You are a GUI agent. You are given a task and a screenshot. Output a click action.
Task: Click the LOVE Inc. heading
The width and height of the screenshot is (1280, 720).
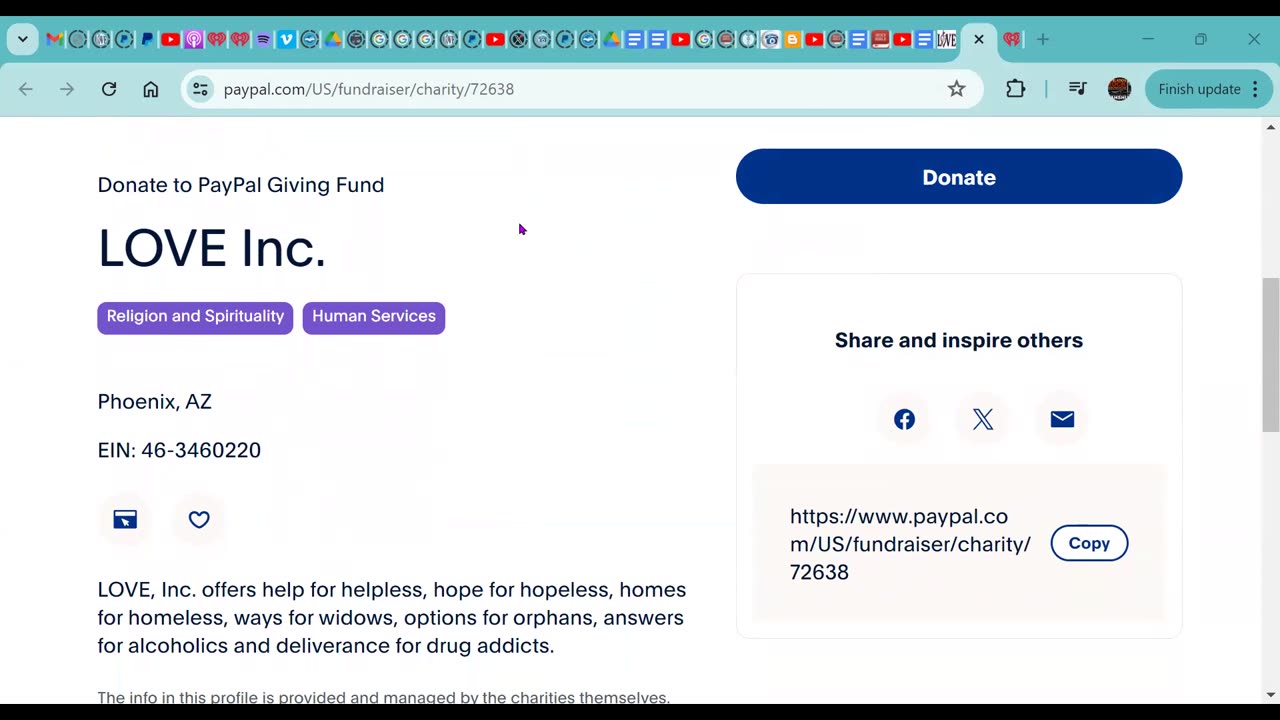[212, 248]
